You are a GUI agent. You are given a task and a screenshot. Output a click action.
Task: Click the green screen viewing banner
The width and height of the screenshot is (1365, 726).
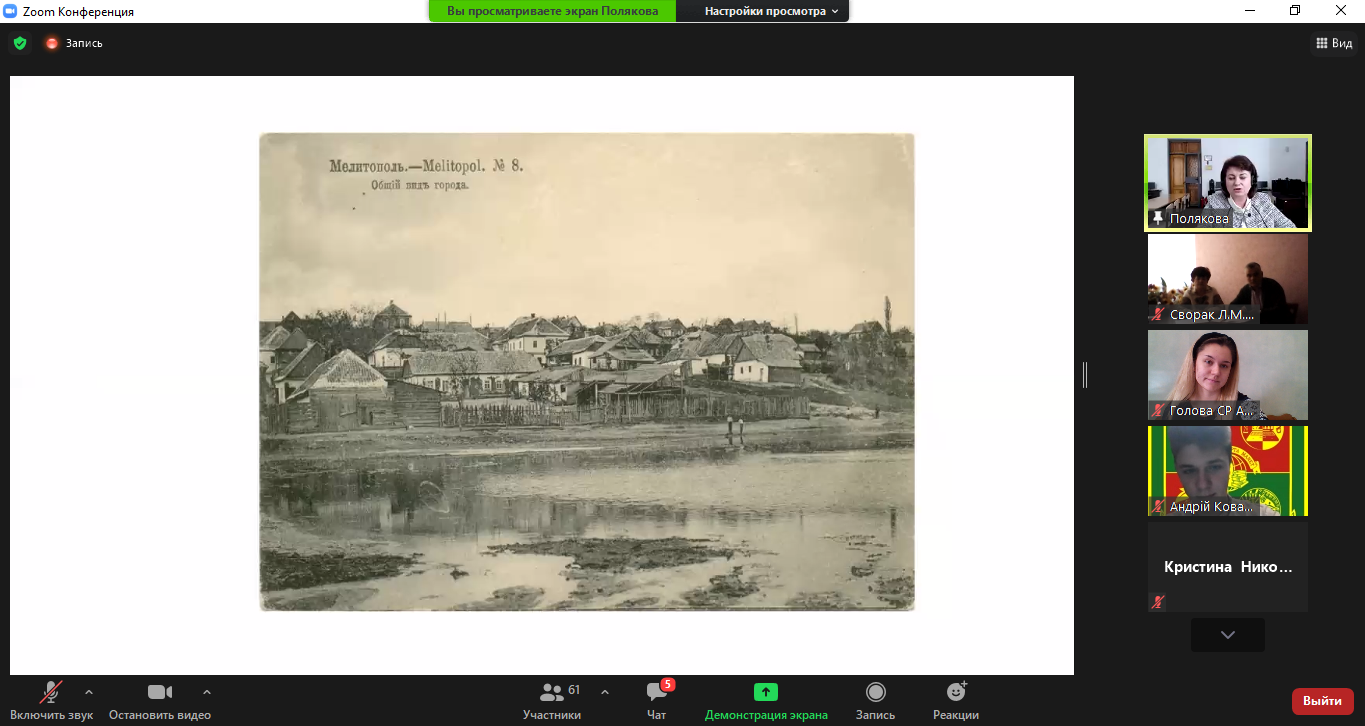552,11
